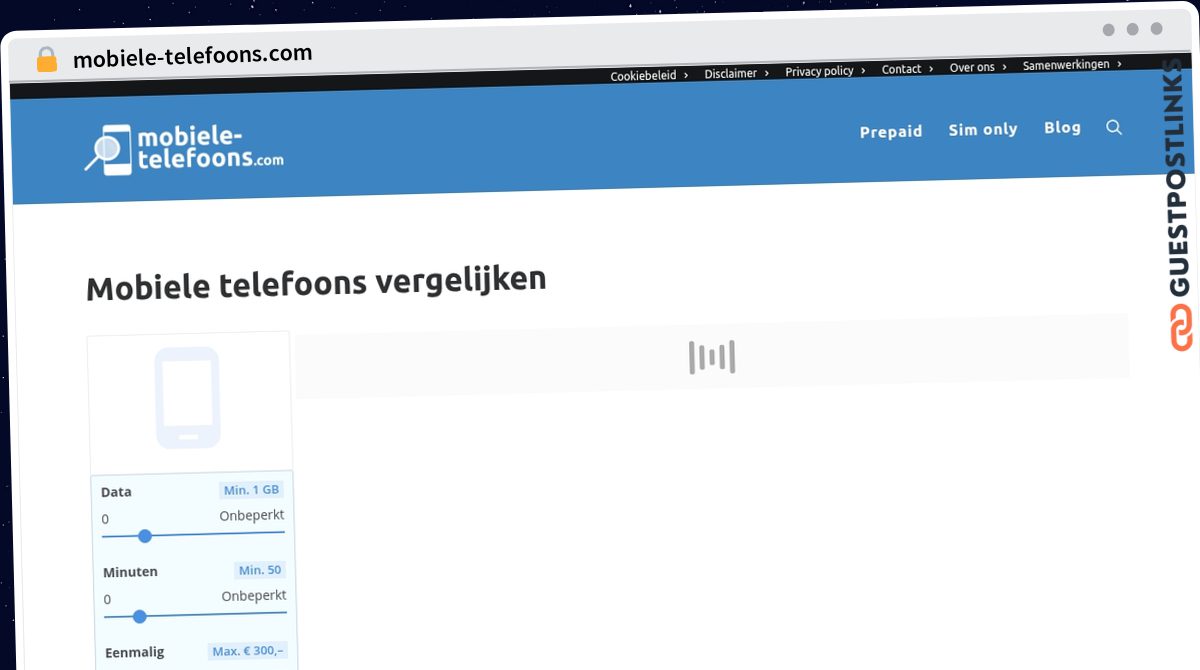The width and height of the screenshot is (1200, 670).
Task: Click the Mobiele telefoons vergelijken heading
Action: 316,283
